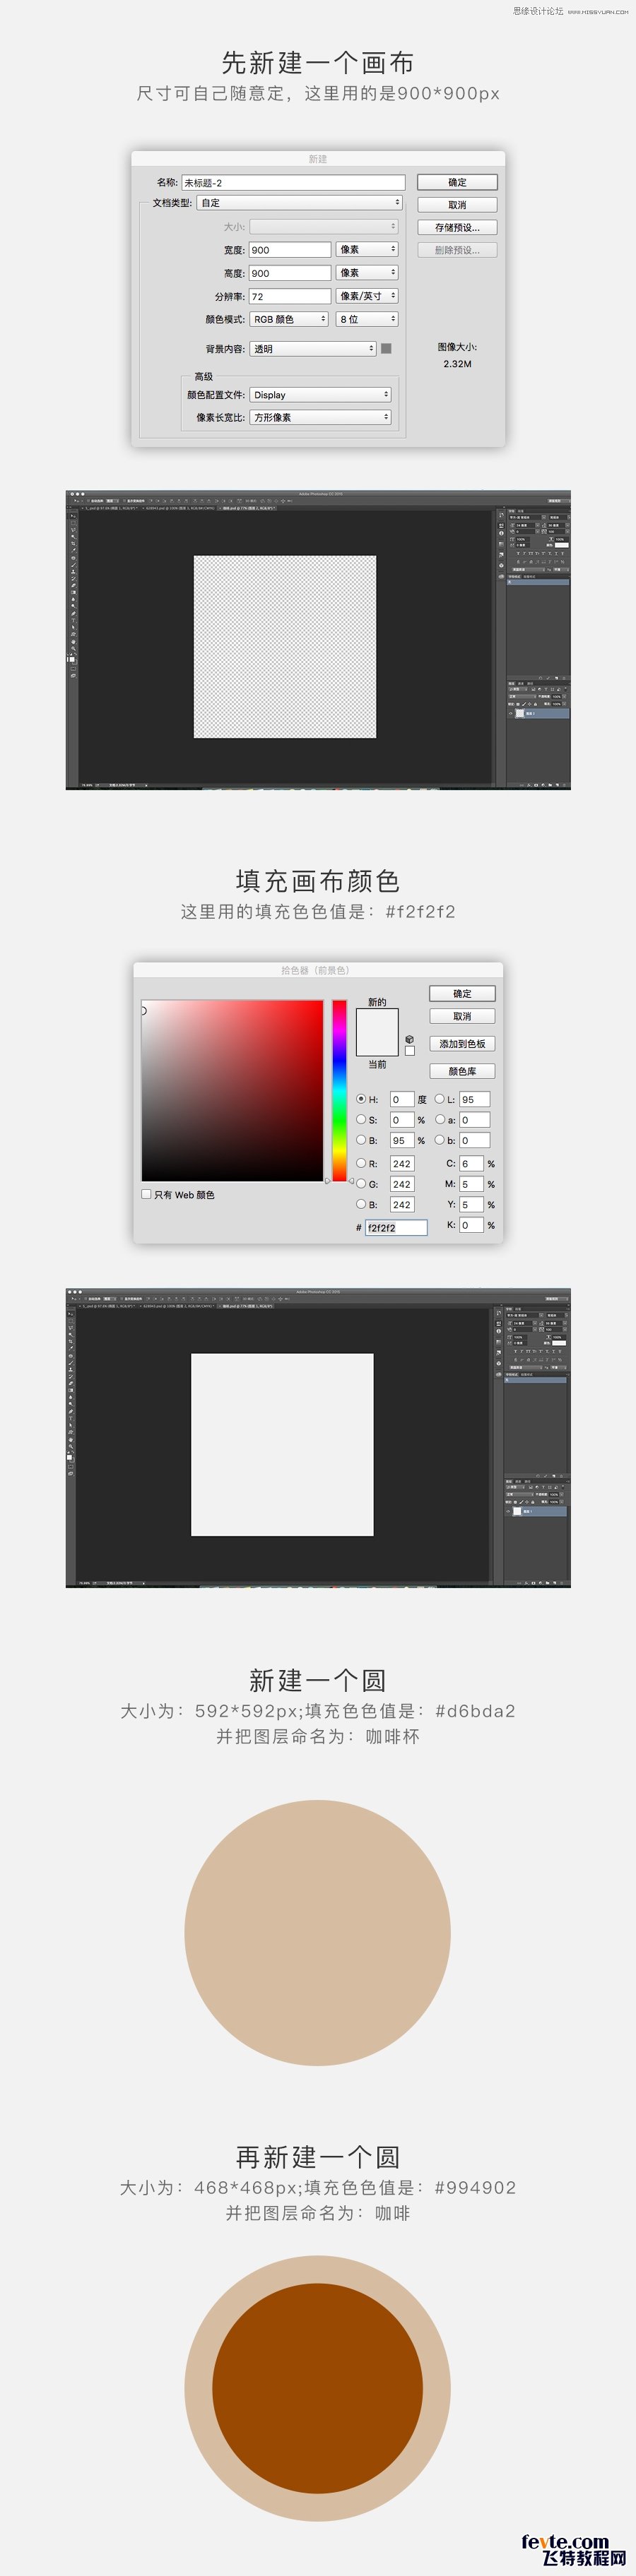Click the web-safe color cube warning icon
Image resolution: width=636 pixels, height=2576 pixels.
pos(409,1039)
